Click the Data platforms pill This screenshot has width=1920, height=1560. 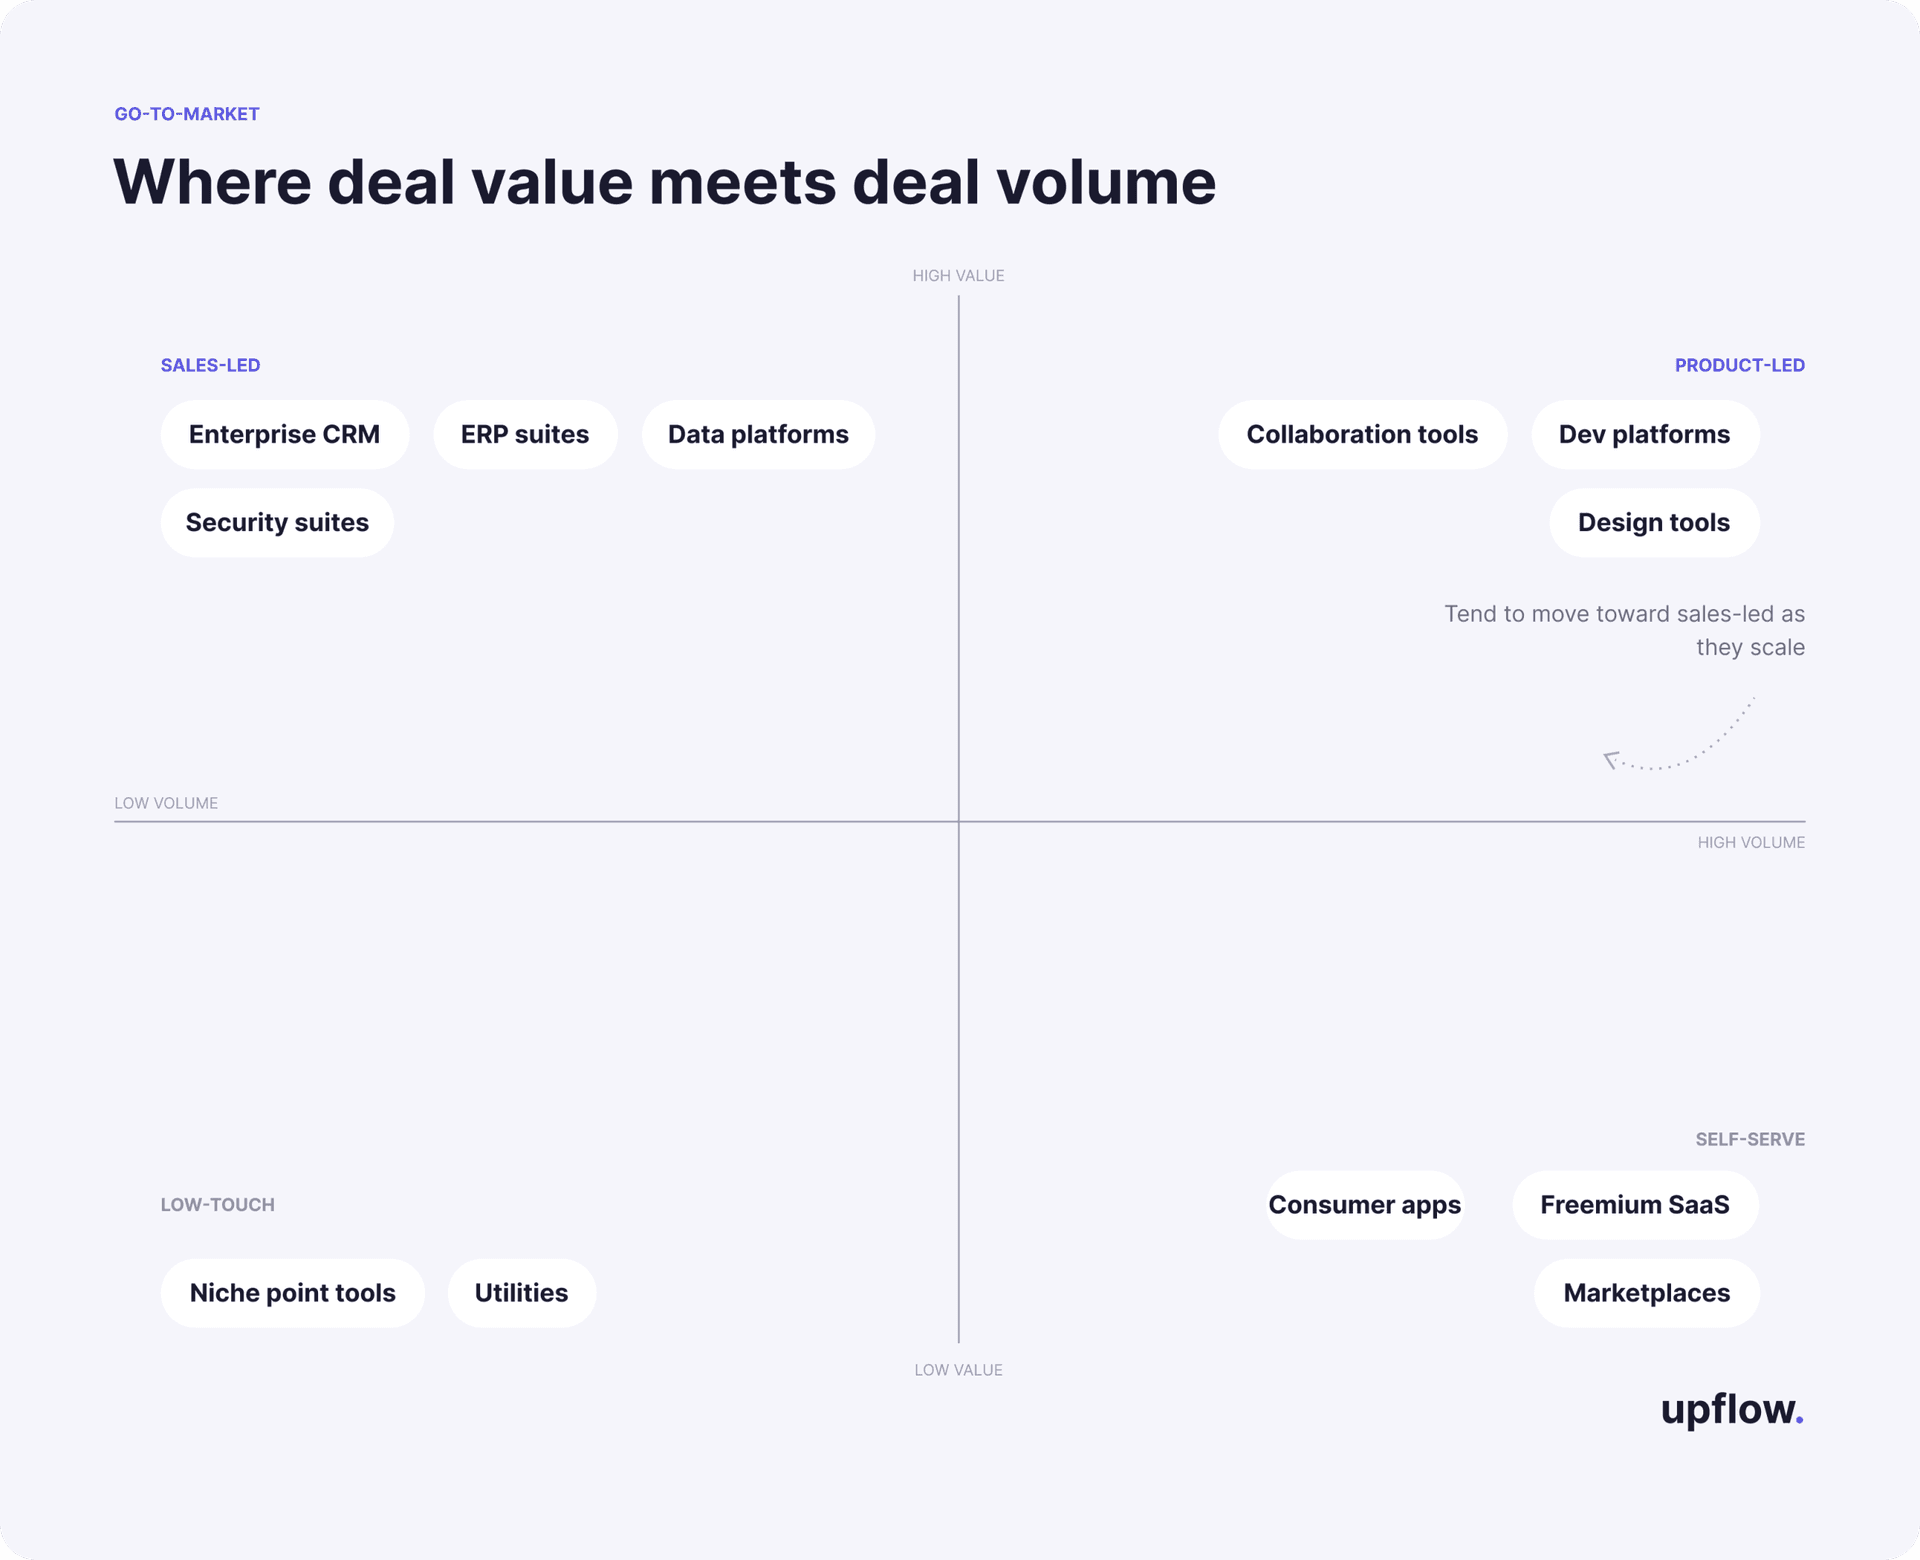pyautogui.click(x=758, y=435)
